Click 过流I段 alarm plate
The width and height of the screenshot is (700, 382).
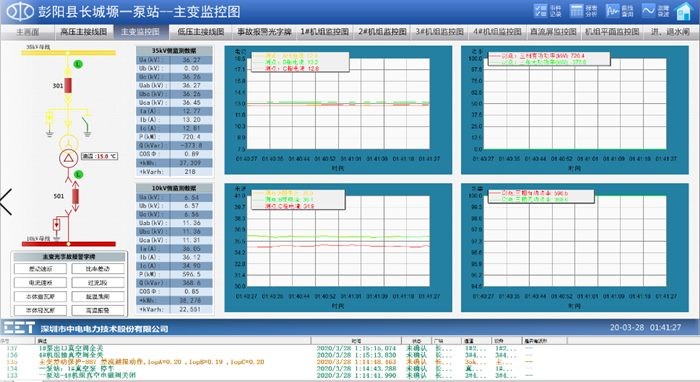pyautogui.click(x=98, y=282)
